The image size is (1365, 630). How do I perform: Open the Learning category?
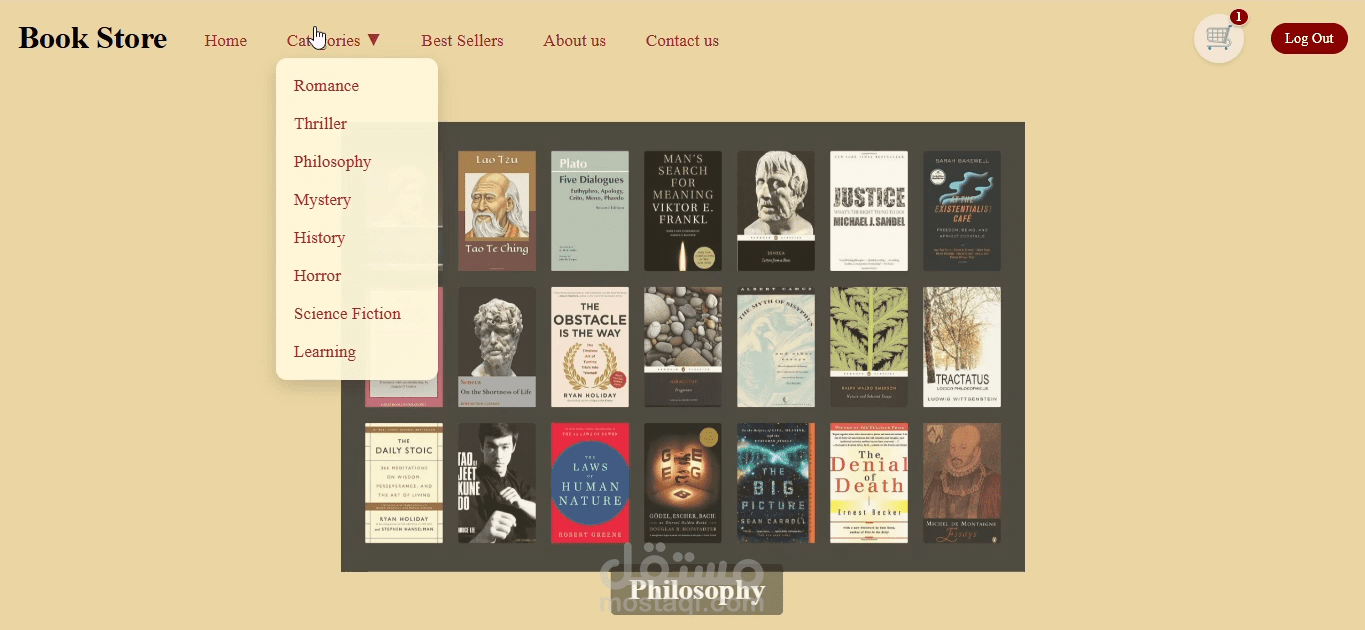[x=324, y=352]
